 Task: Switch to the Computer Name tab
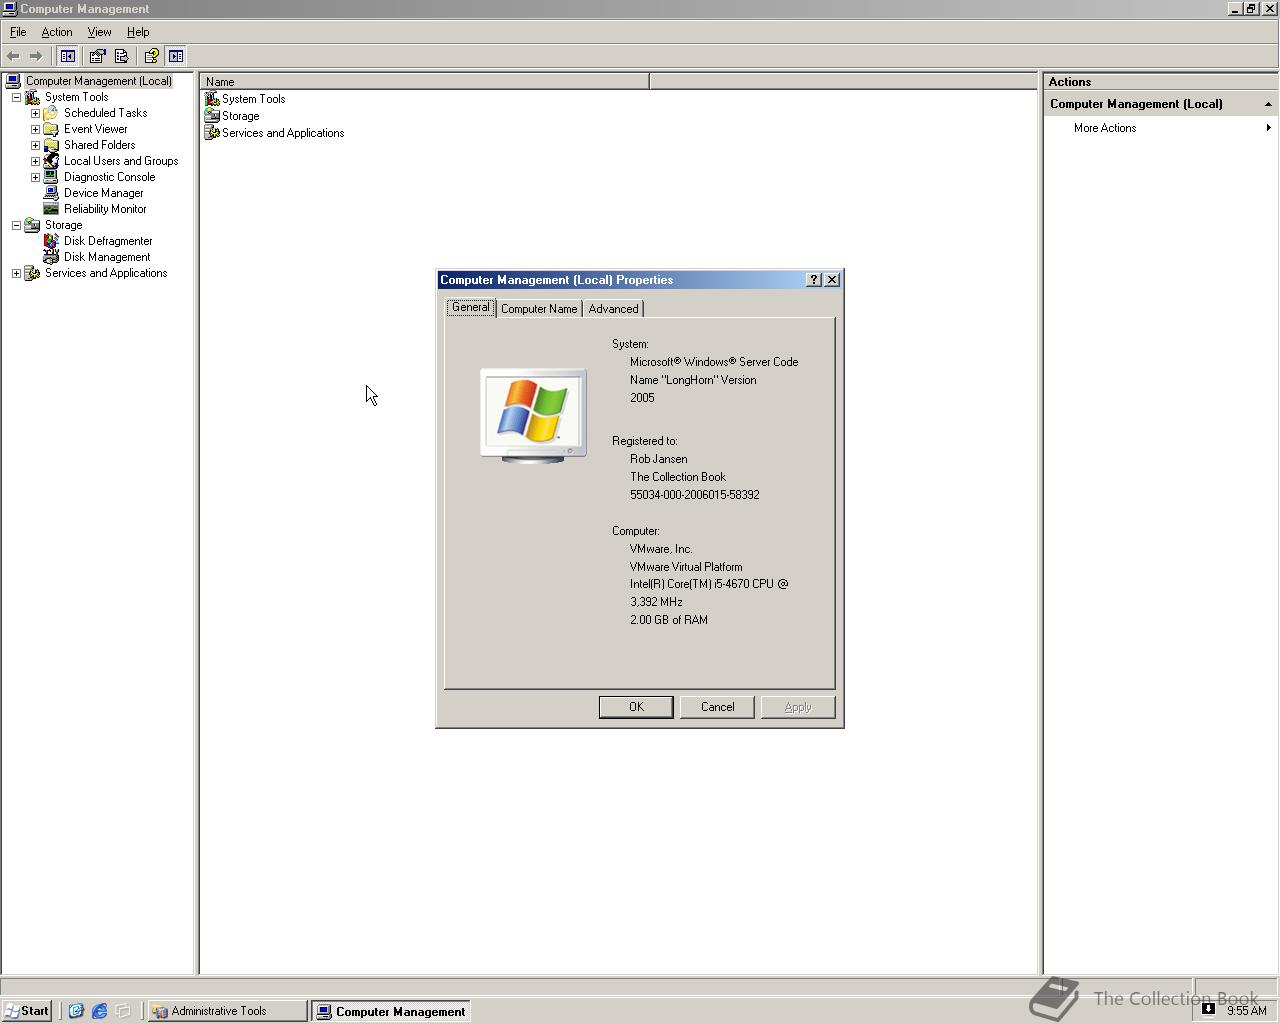[539, 309]
